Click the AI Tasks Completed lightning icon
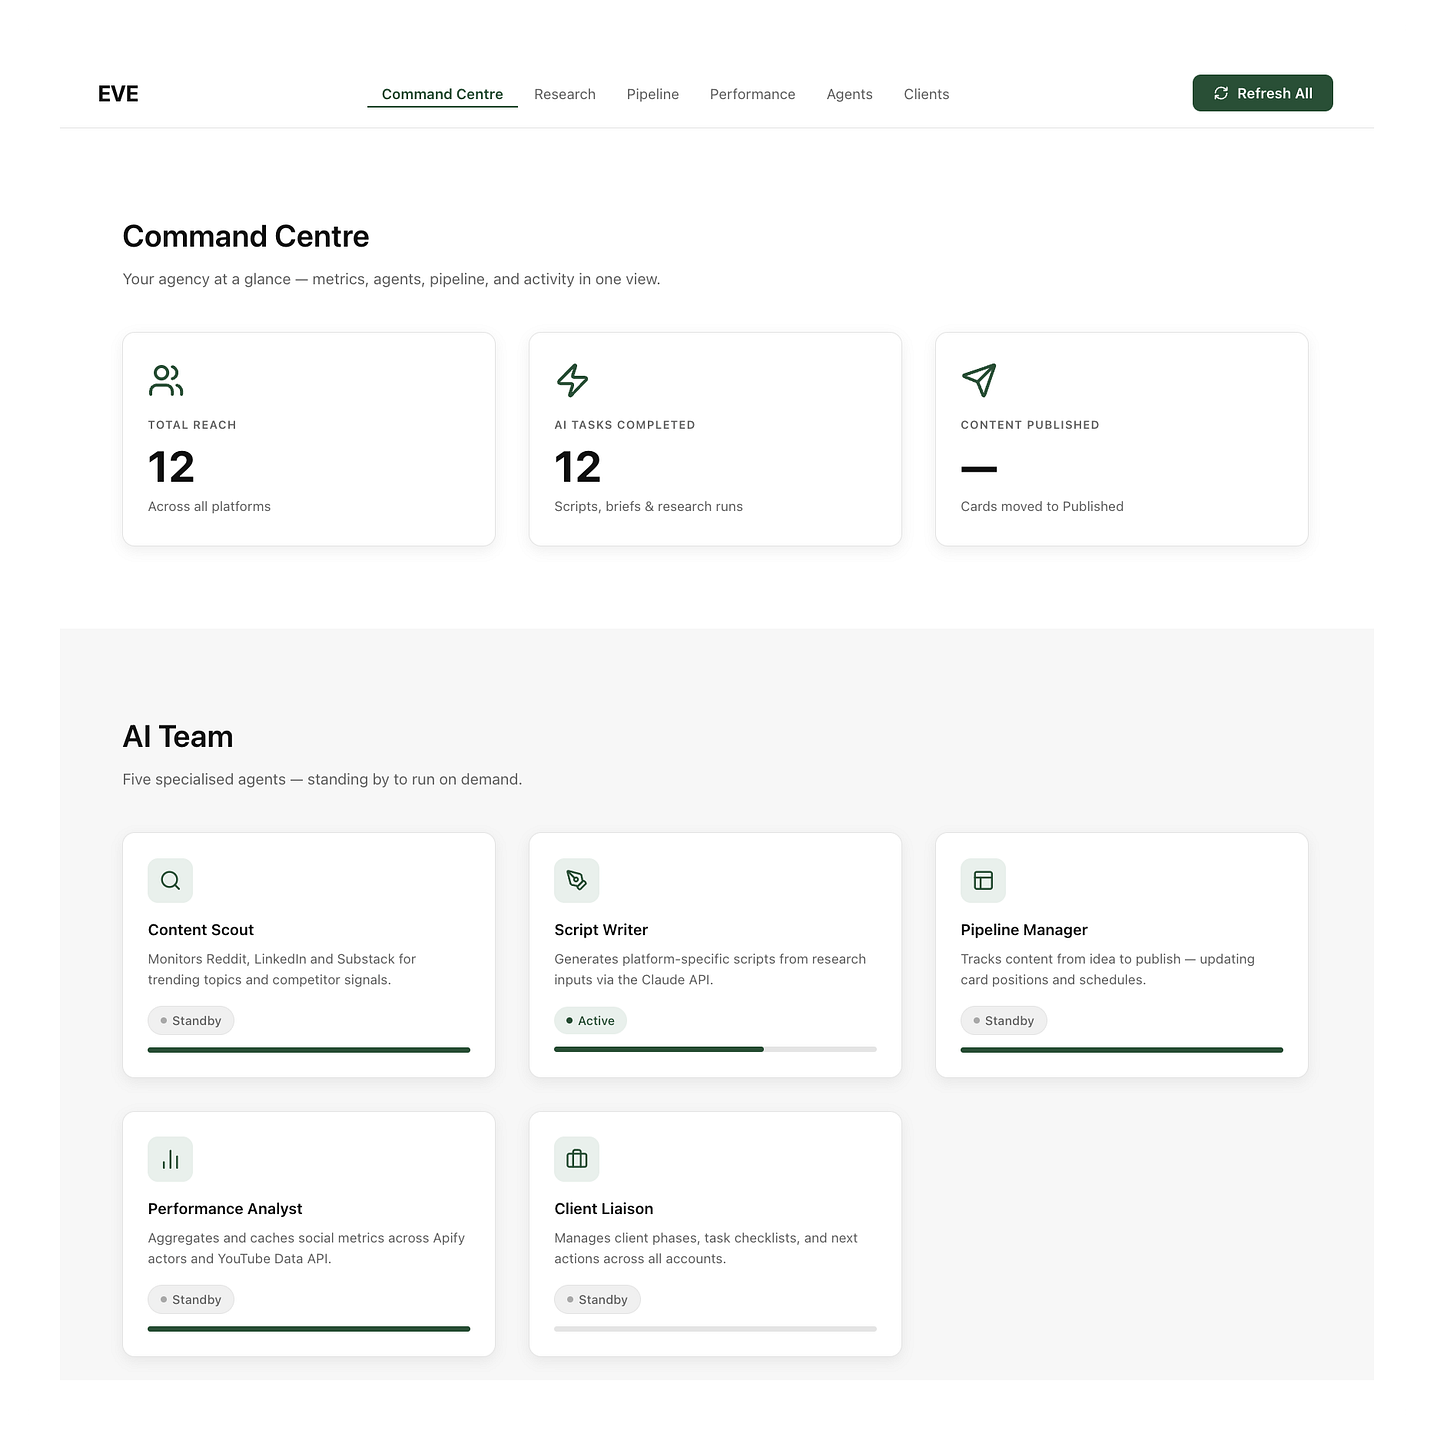Image resolution: width=1434 pixels, height=1440 pixels. pyautogui.click(x=572, y=380)
